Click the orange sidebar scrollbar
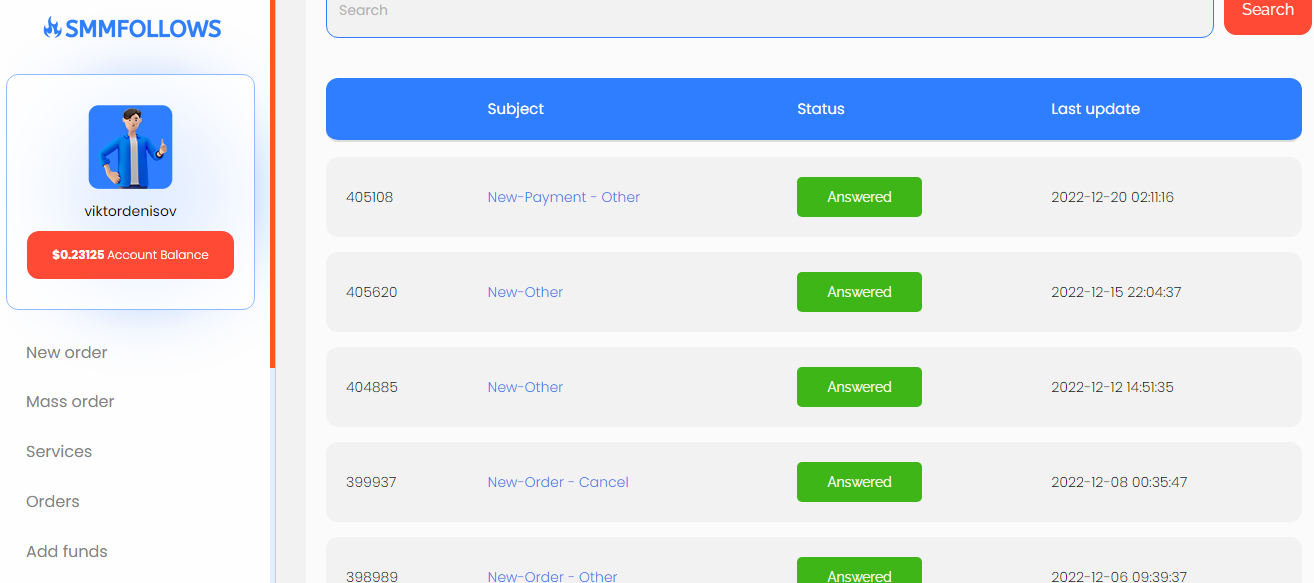The height and width of the screenshot is (583, 1314). click(x=272, y=183)
